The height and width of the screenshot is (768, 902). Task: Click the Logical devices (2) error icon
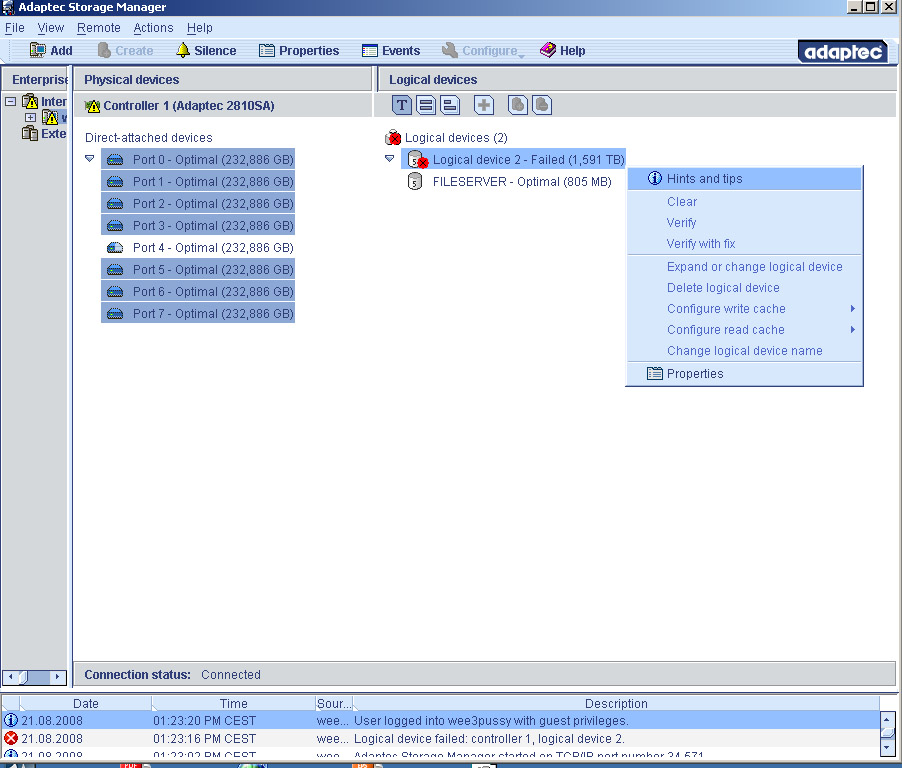pos(393,137)
